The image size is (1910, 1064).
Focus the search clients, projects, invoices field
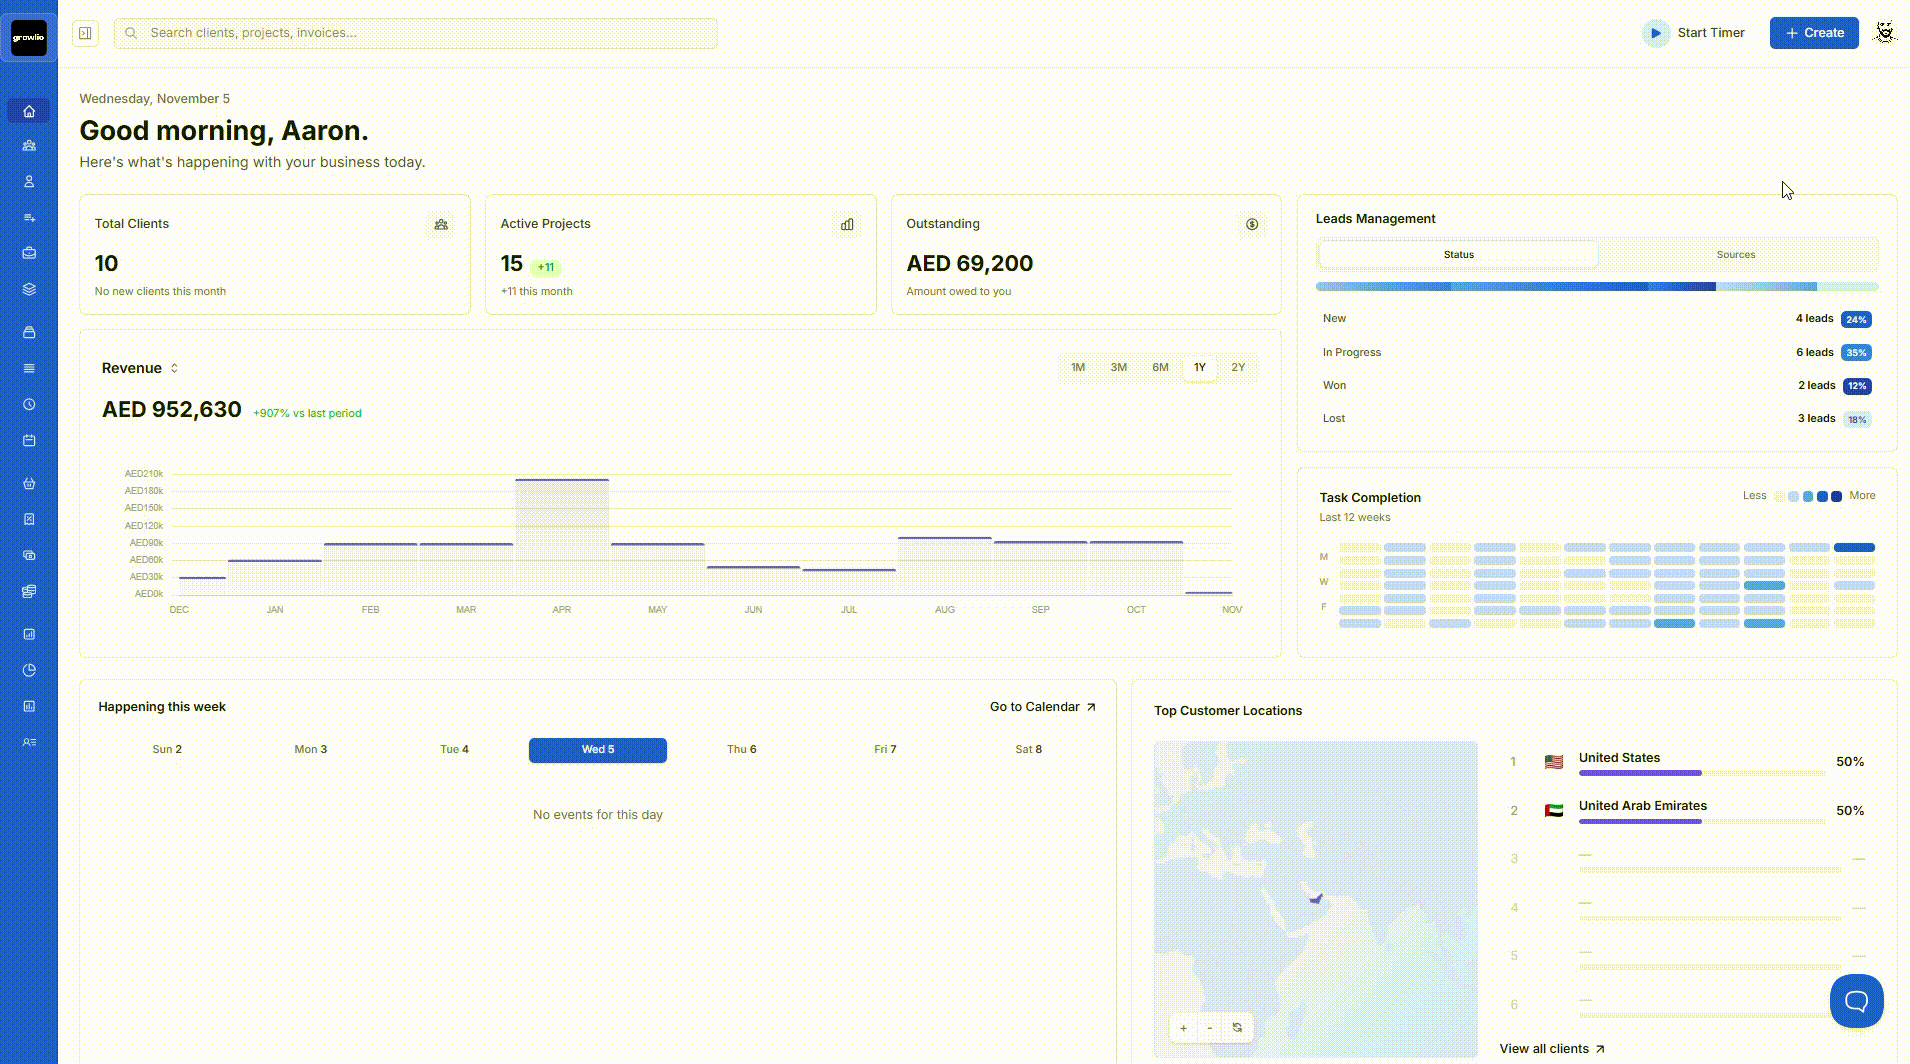click(416, 33)
